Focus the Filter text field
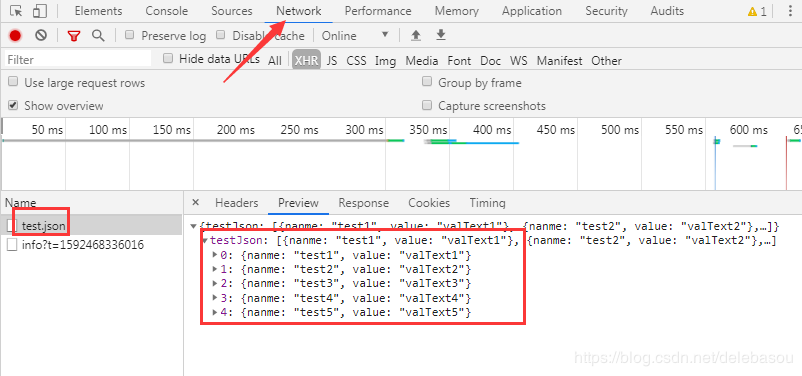This screenshot has height=376, width=802. (78, 59)
